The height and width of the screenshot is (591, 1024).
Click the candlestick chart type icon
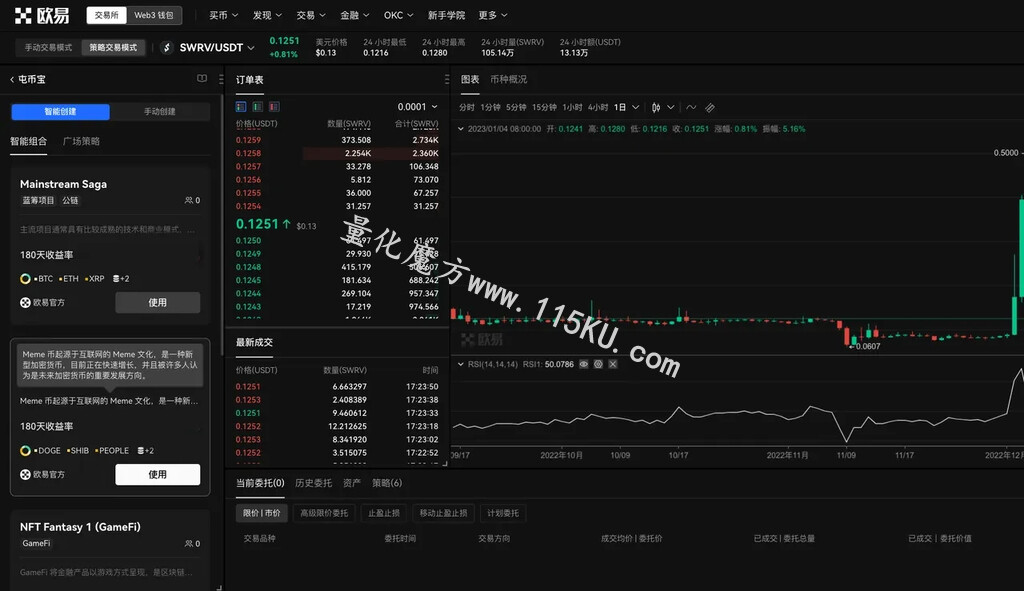click(x=656, y=107)
